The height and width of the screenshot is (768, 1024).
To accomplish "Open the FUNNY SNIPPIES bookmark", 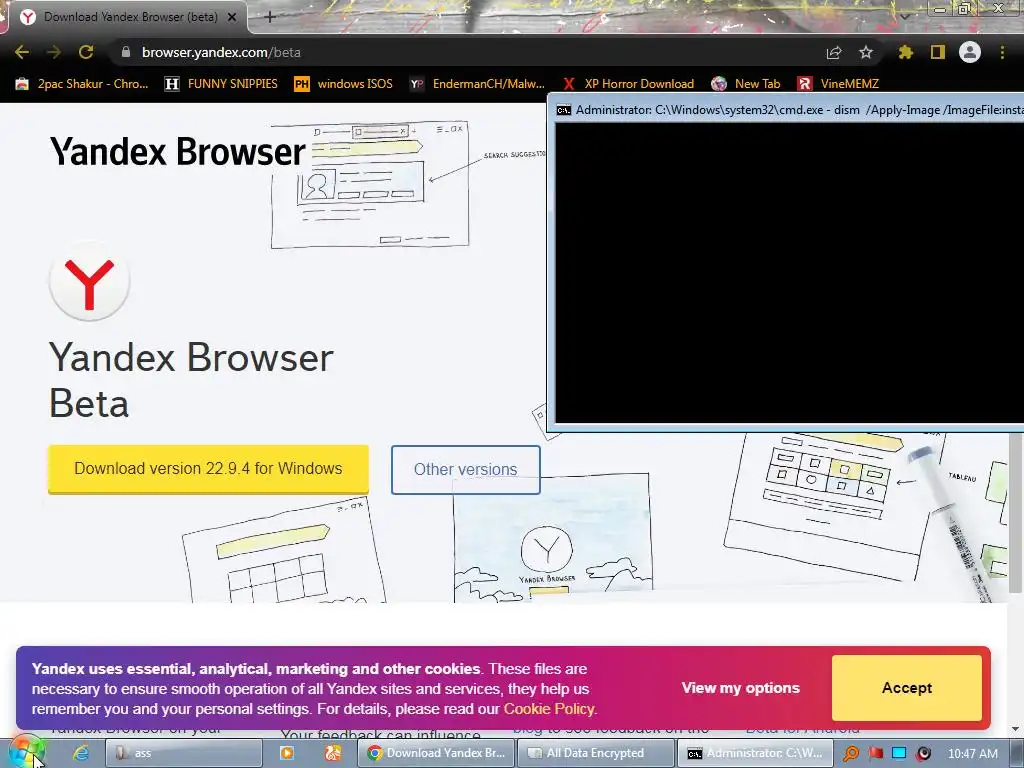I will 221,84.
